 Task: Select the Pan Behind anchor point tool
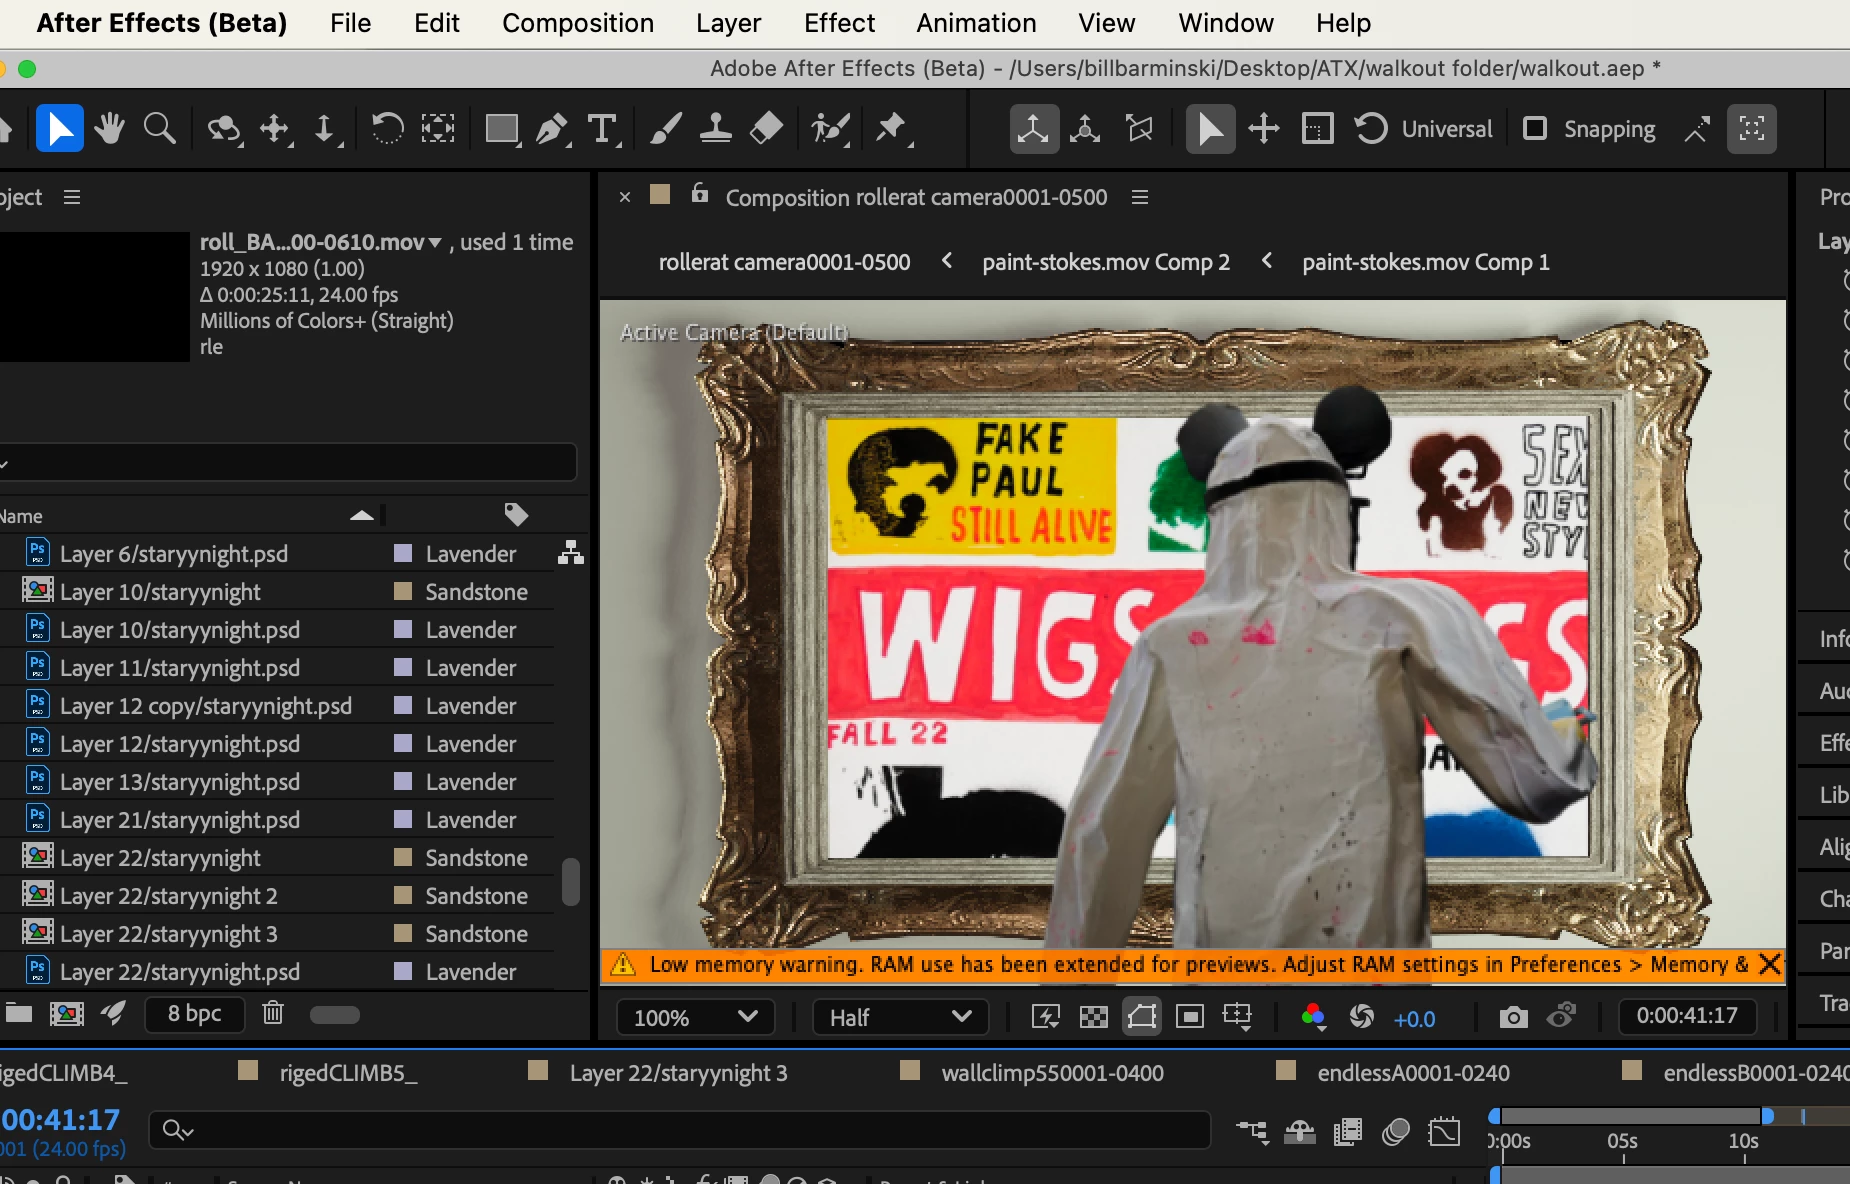[x=438, y=129]
